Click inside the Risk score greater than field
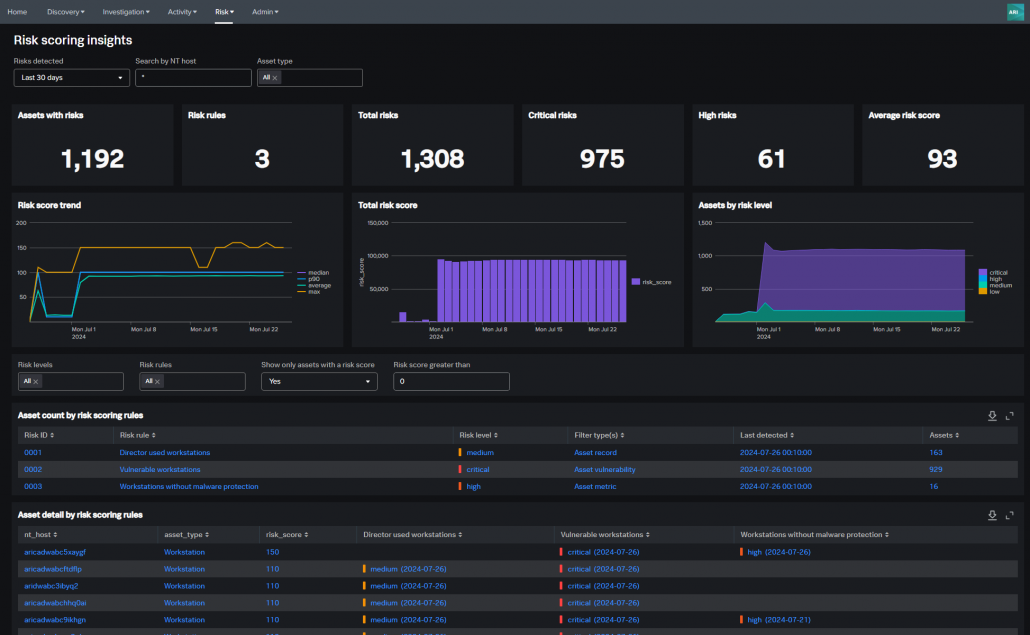This screenshot has height=635, width=1030. (450, 381)
